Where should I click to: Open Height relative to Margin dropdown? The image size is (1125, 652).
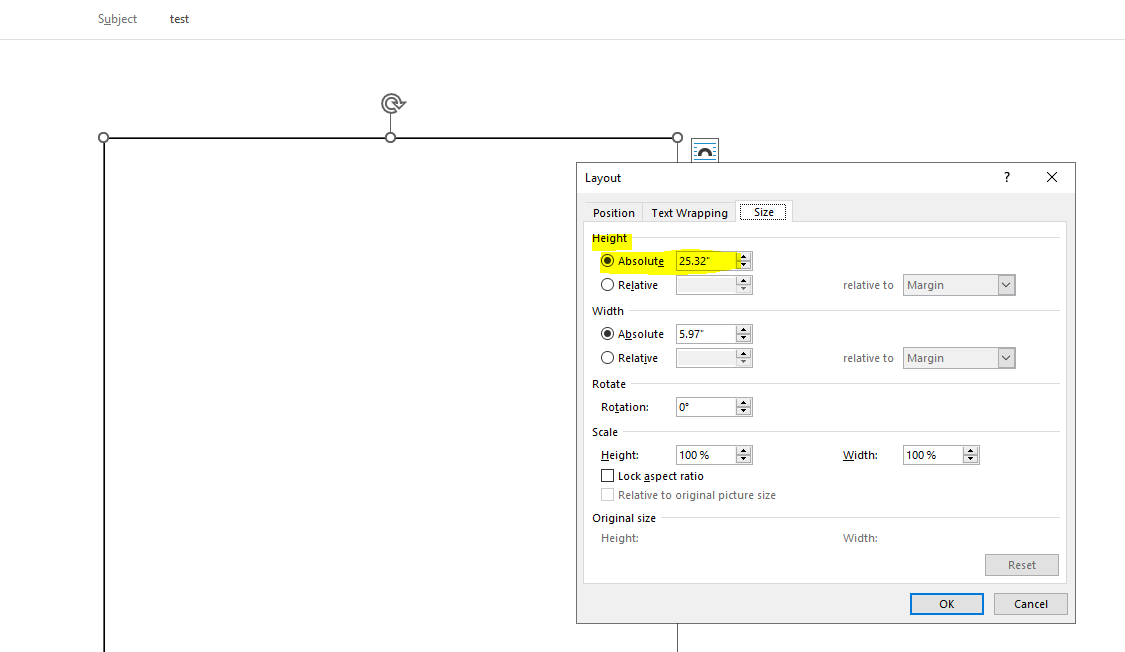pyautogui.click(x=959, y=285)
